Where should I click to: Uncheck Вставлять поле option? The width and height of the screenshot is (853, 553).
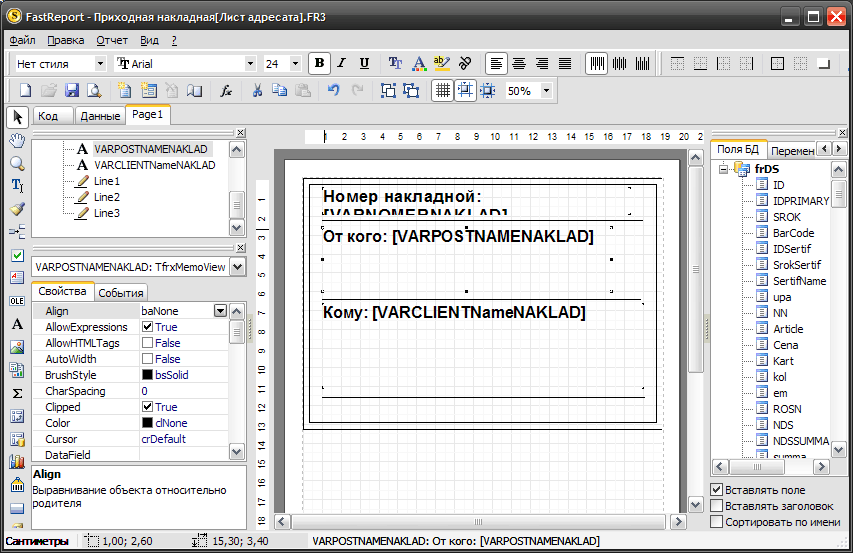coord(717,490)
